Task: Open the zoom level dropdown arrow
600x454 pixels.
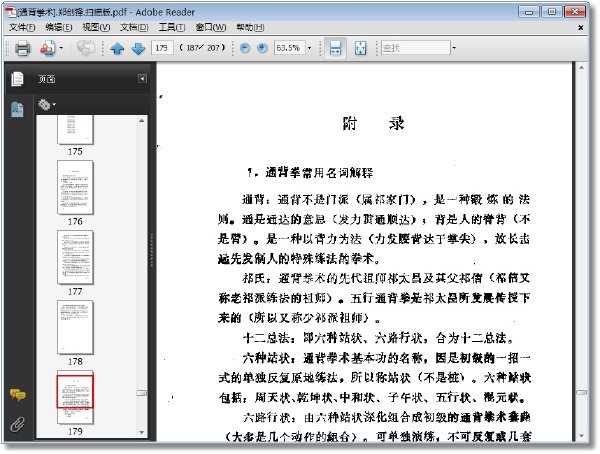Action: click(x=310, y=48)
